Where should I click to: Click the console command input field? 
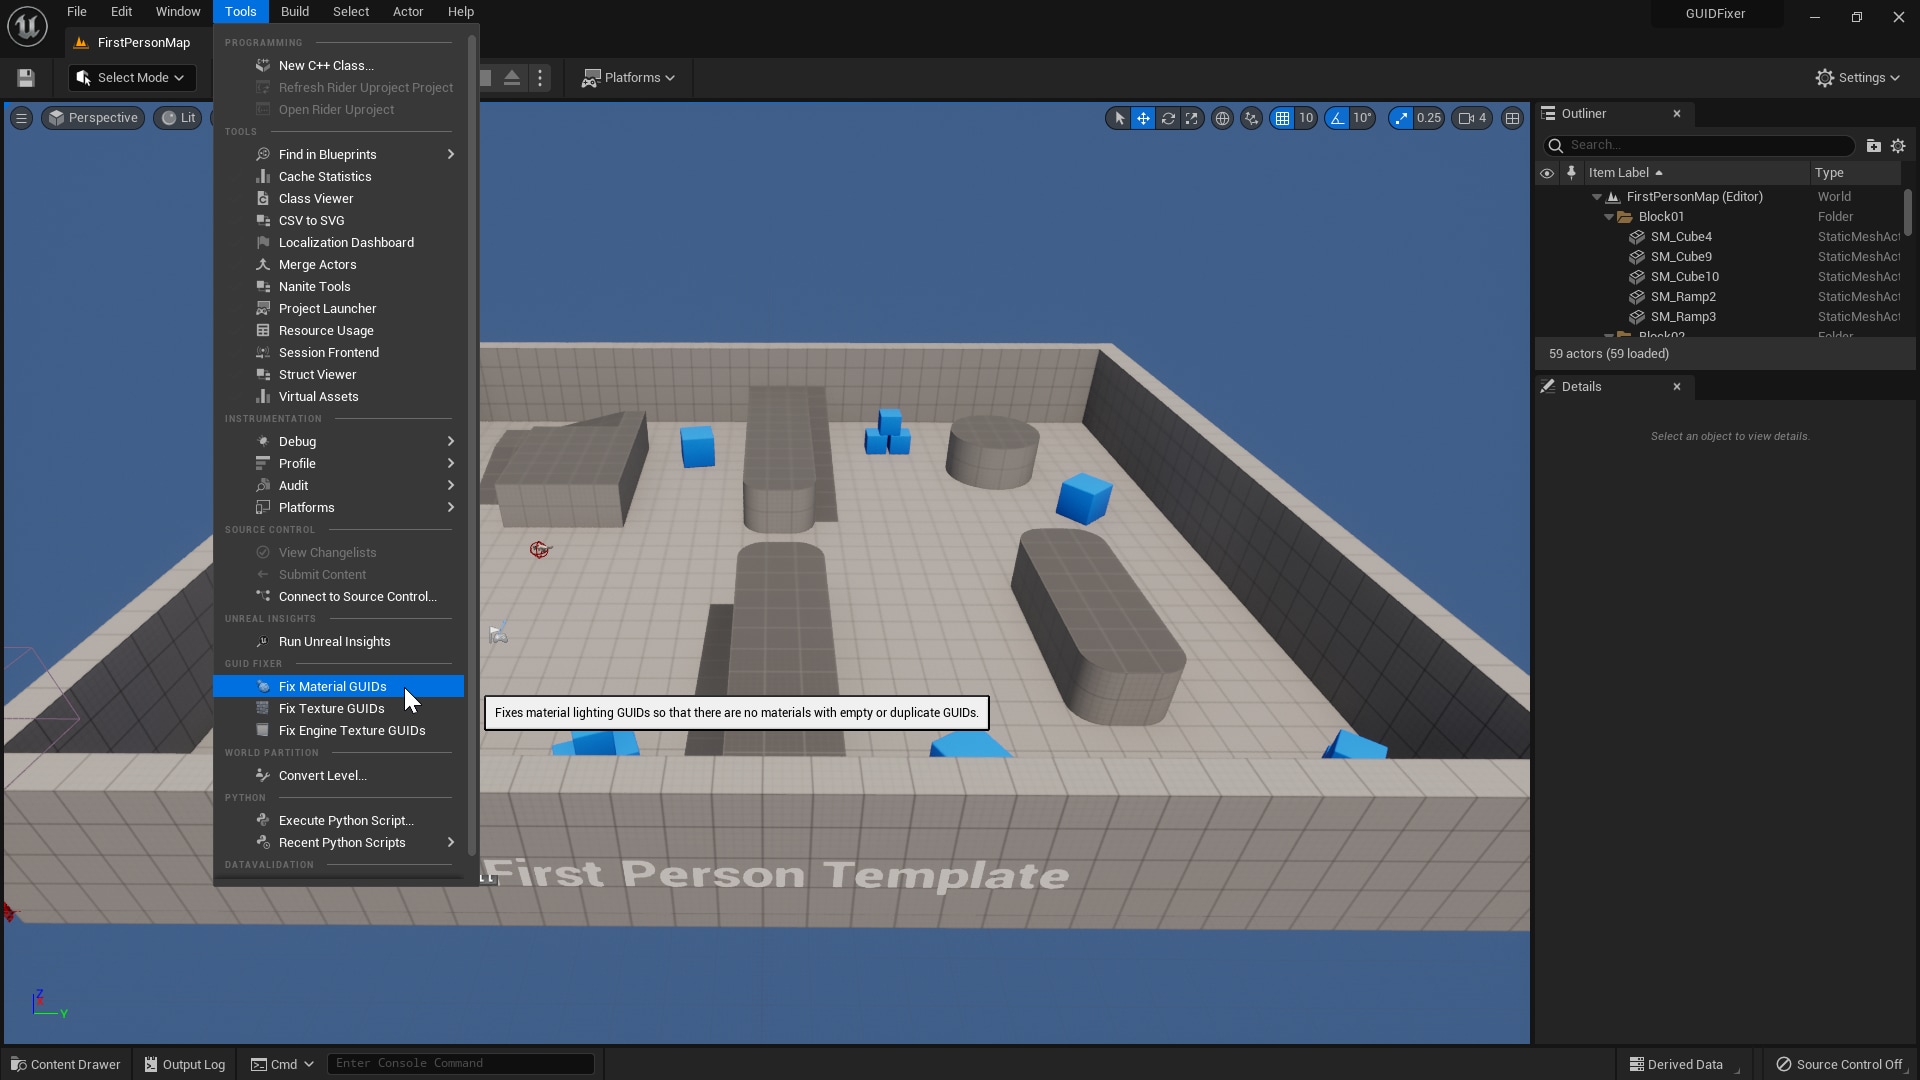(460, 1063)
